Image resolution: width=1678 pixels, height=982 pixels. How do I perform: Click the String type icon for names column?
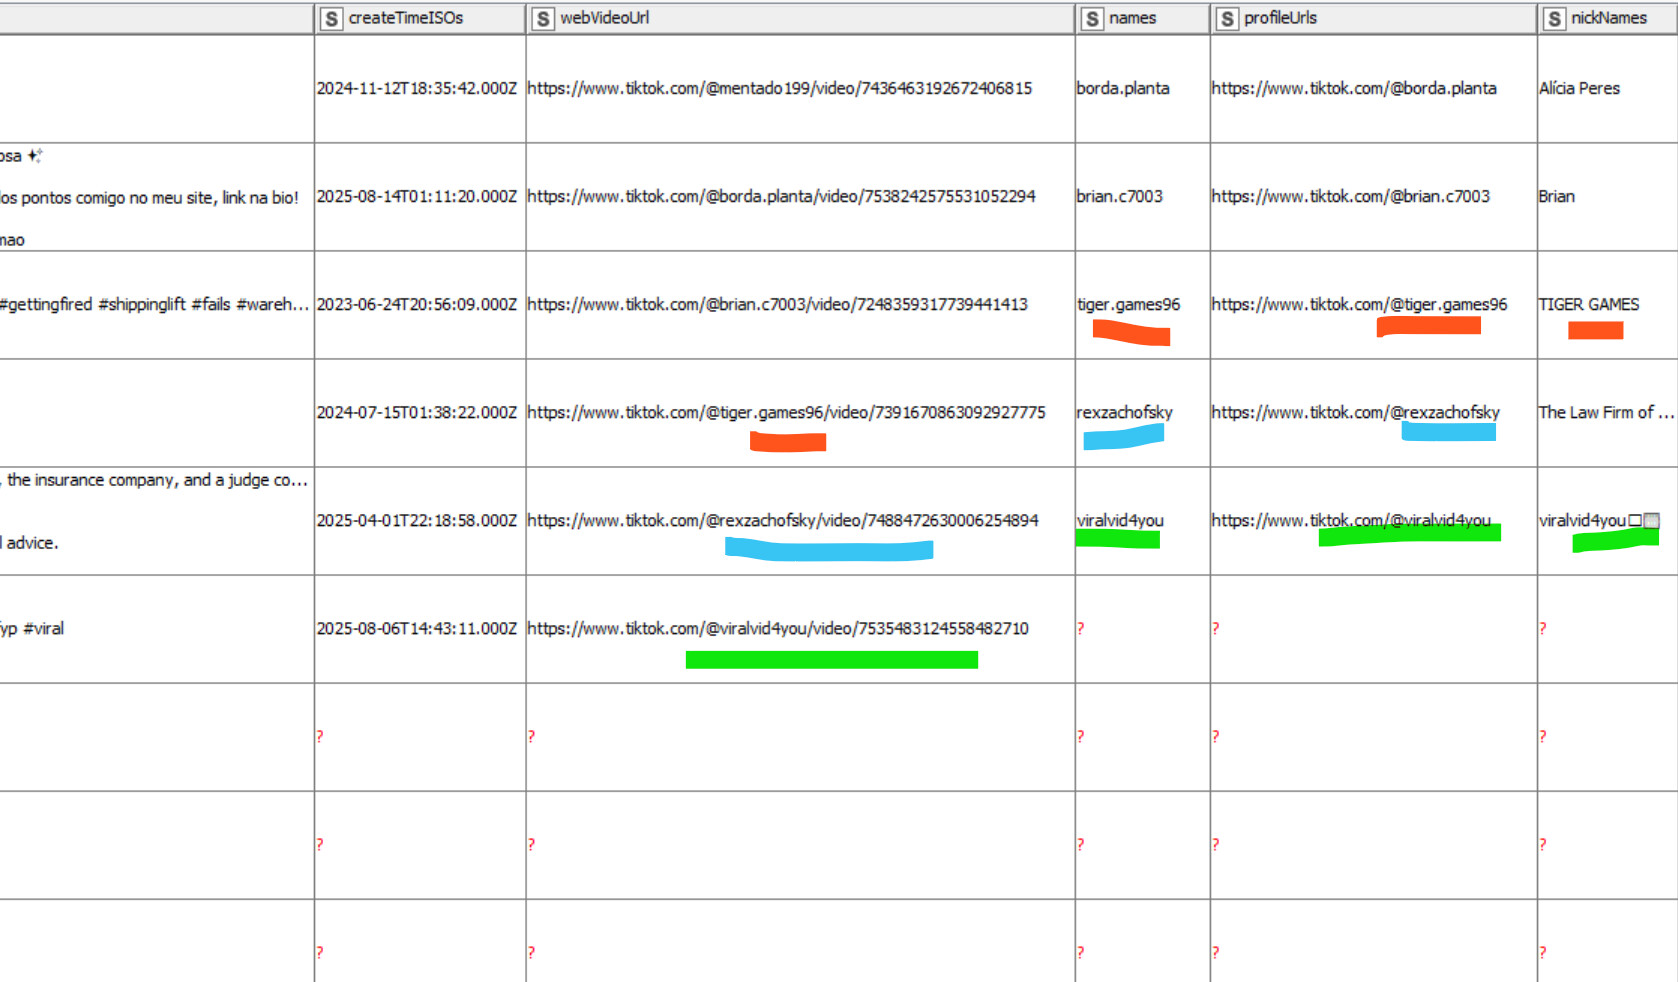[1092, 19]
